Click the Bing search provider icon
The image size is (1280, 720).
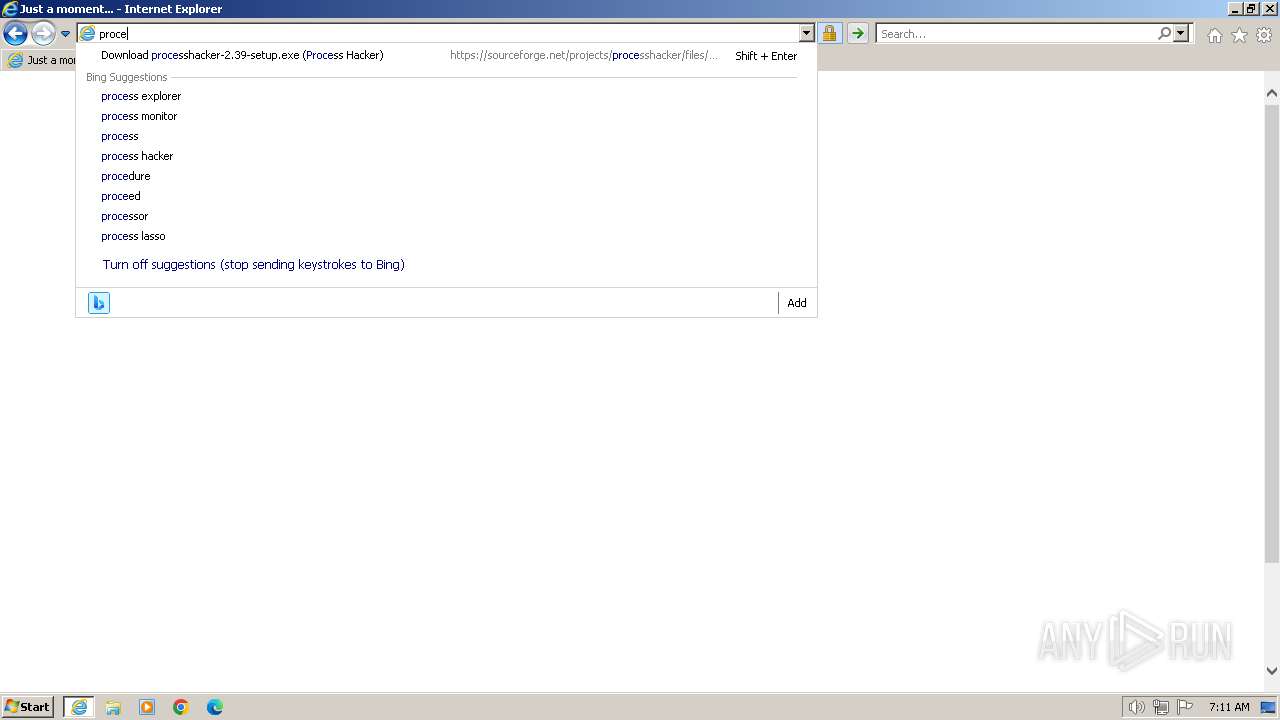[x=99, y=303]
